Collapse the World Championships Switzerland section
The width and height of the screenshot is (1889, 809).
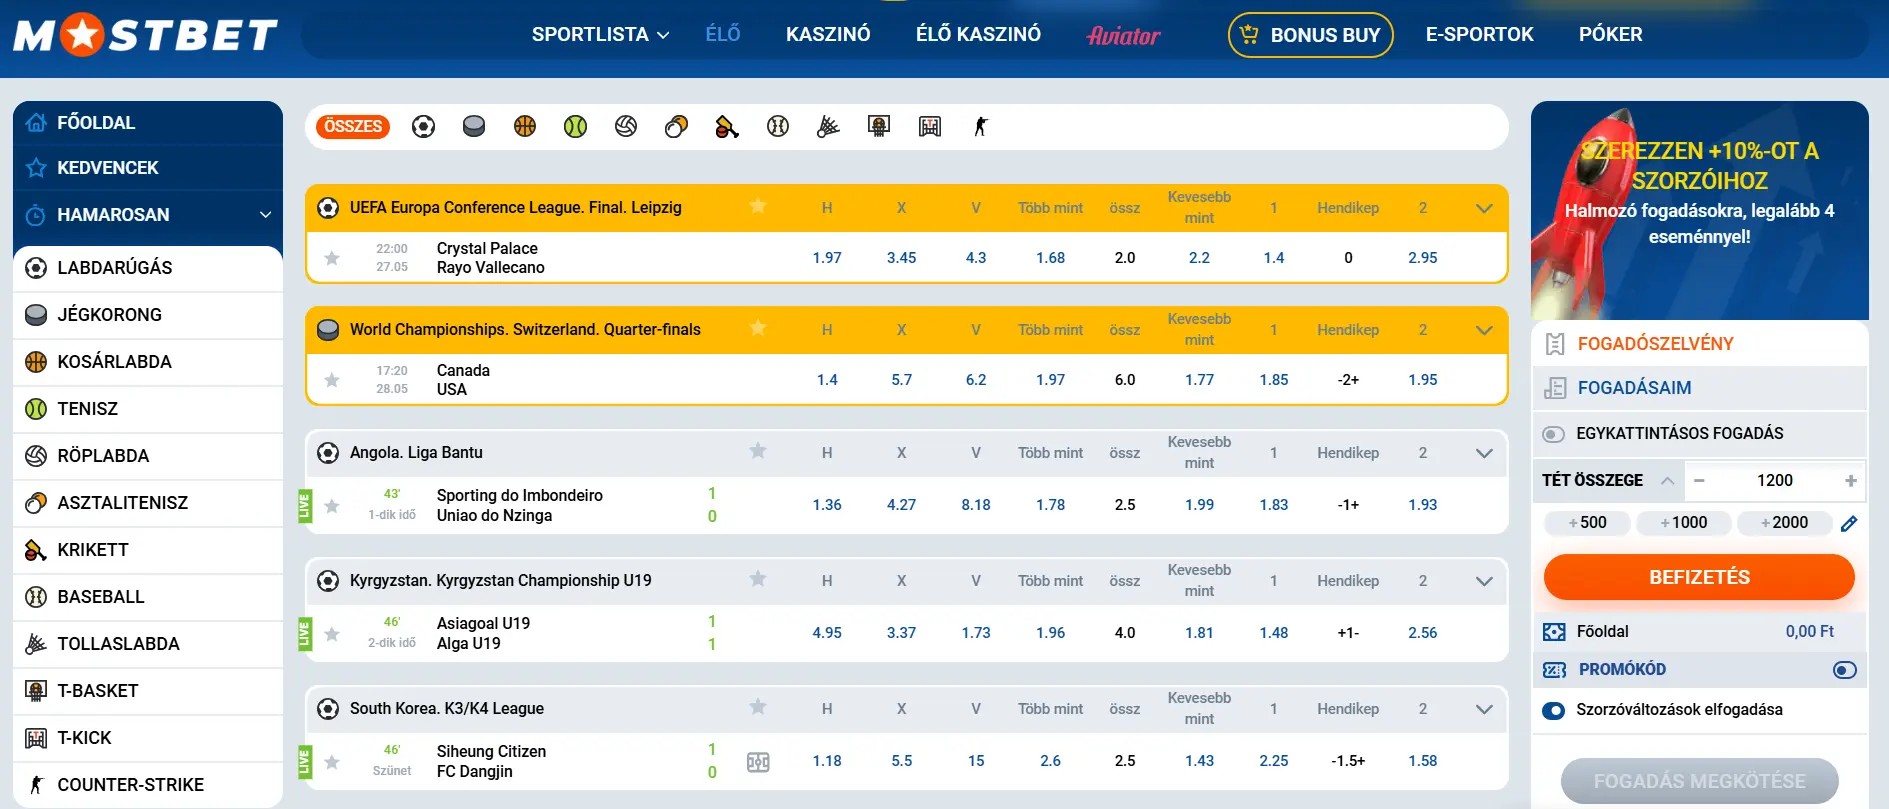click(x=1484, y=330)
